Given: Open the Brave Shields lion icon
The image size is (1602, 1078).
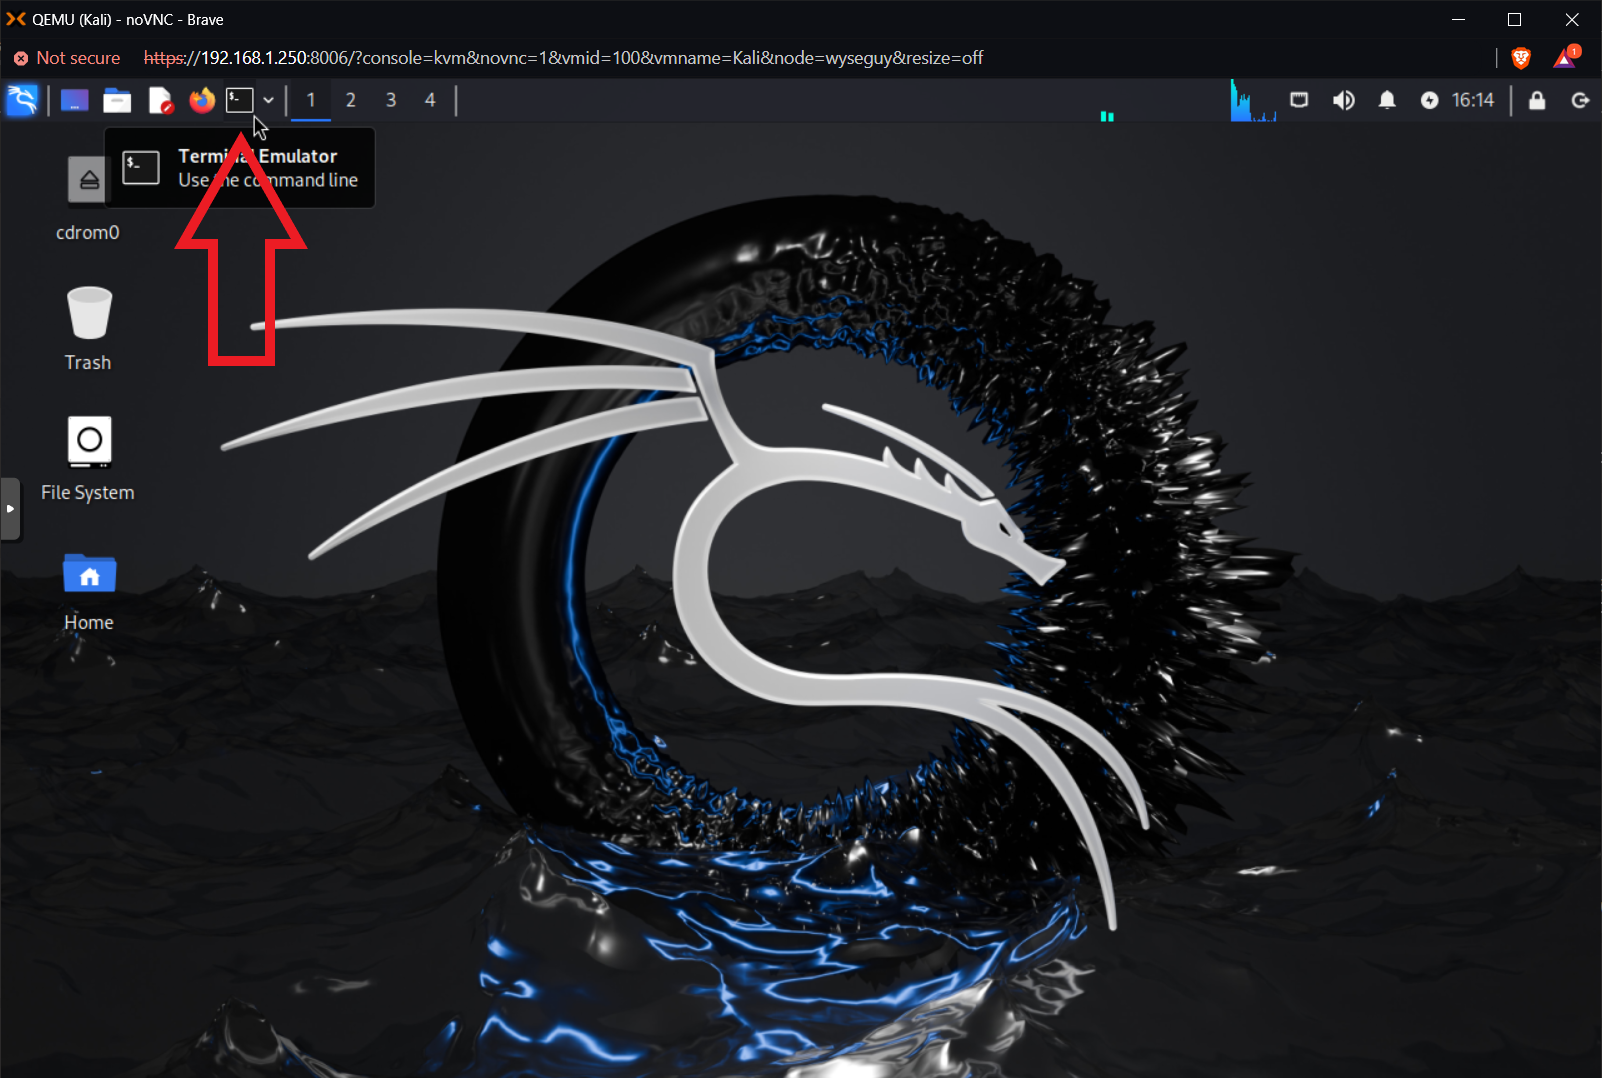Looking at the screenshot, I should point(1521,58).
